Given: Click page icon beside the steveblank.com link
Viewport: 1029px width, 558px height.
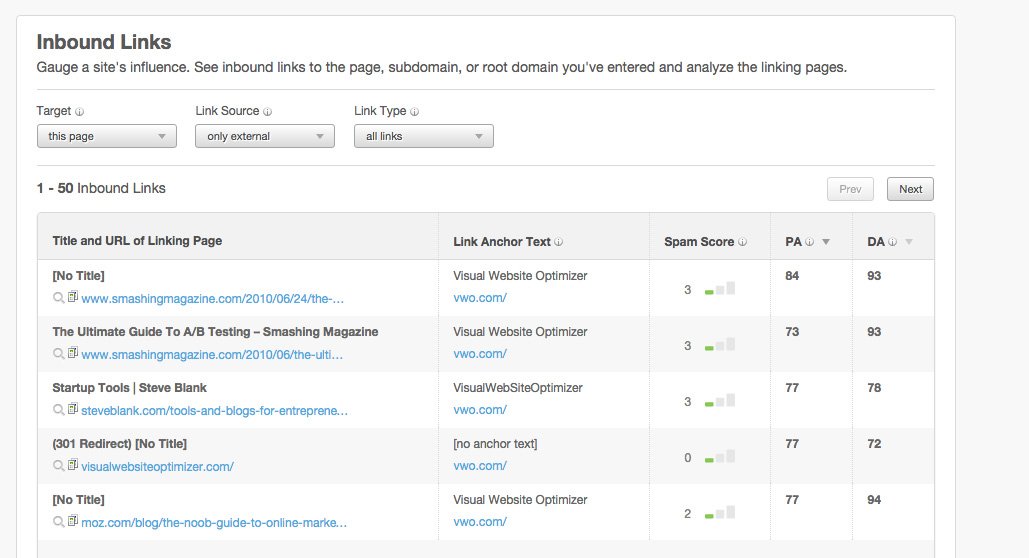Looking at the screenshot, I should click(73, 408).
